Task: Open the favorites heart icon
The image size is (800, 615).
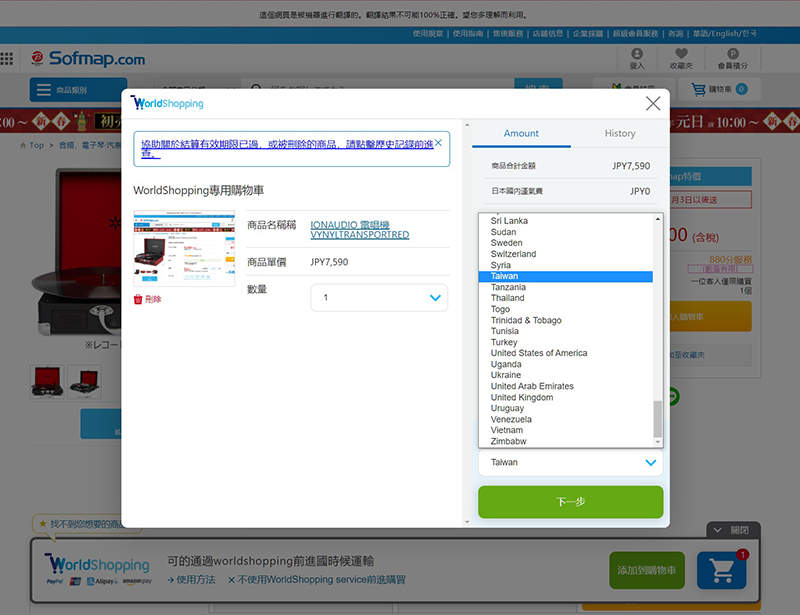Action: pyautogui.click(x=681, y=58)
